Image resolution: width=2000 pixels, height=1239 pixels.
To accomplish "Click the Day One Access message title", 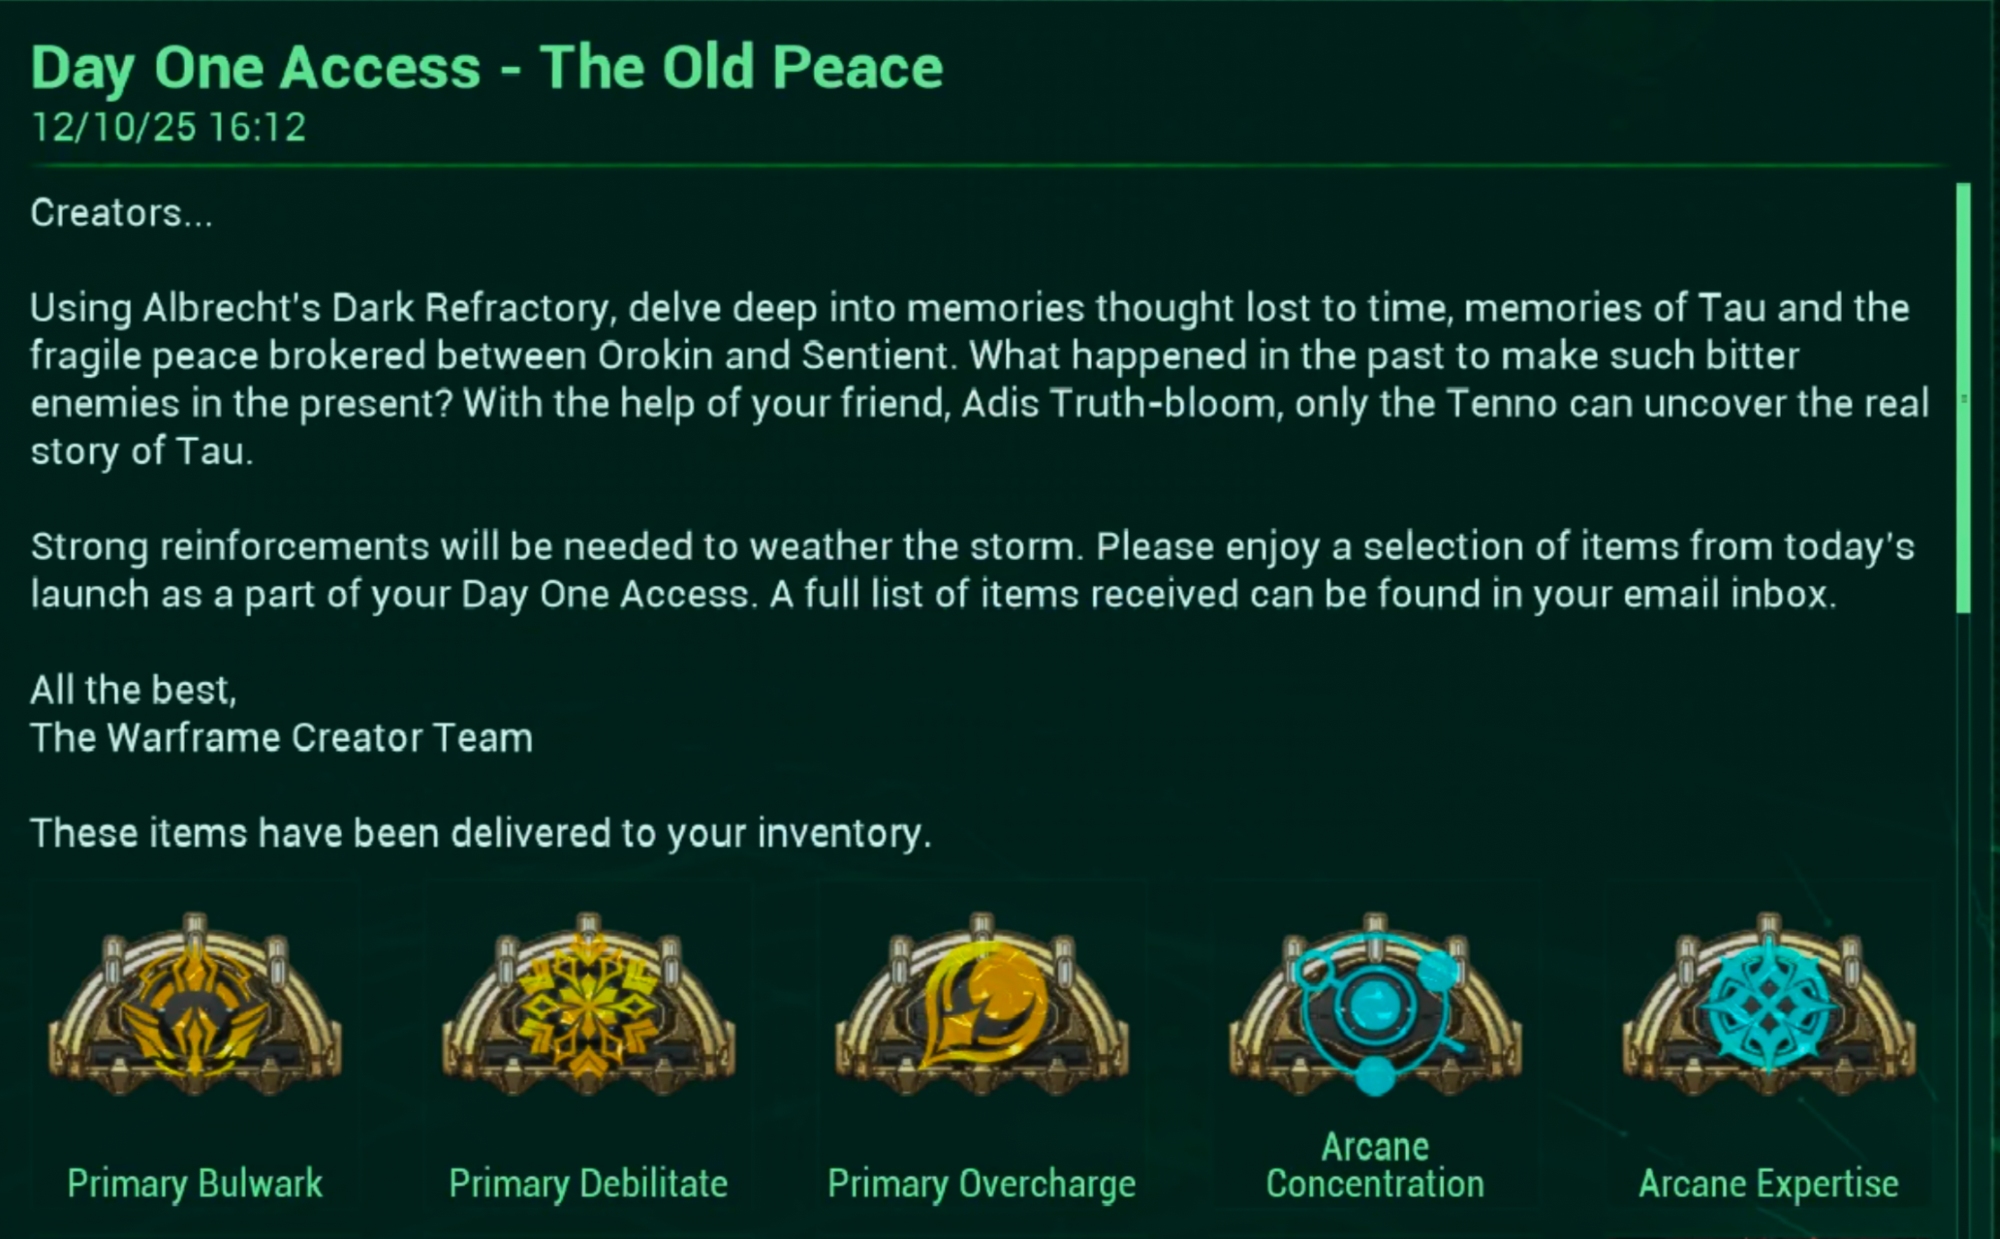I will [x=487, y=68].
